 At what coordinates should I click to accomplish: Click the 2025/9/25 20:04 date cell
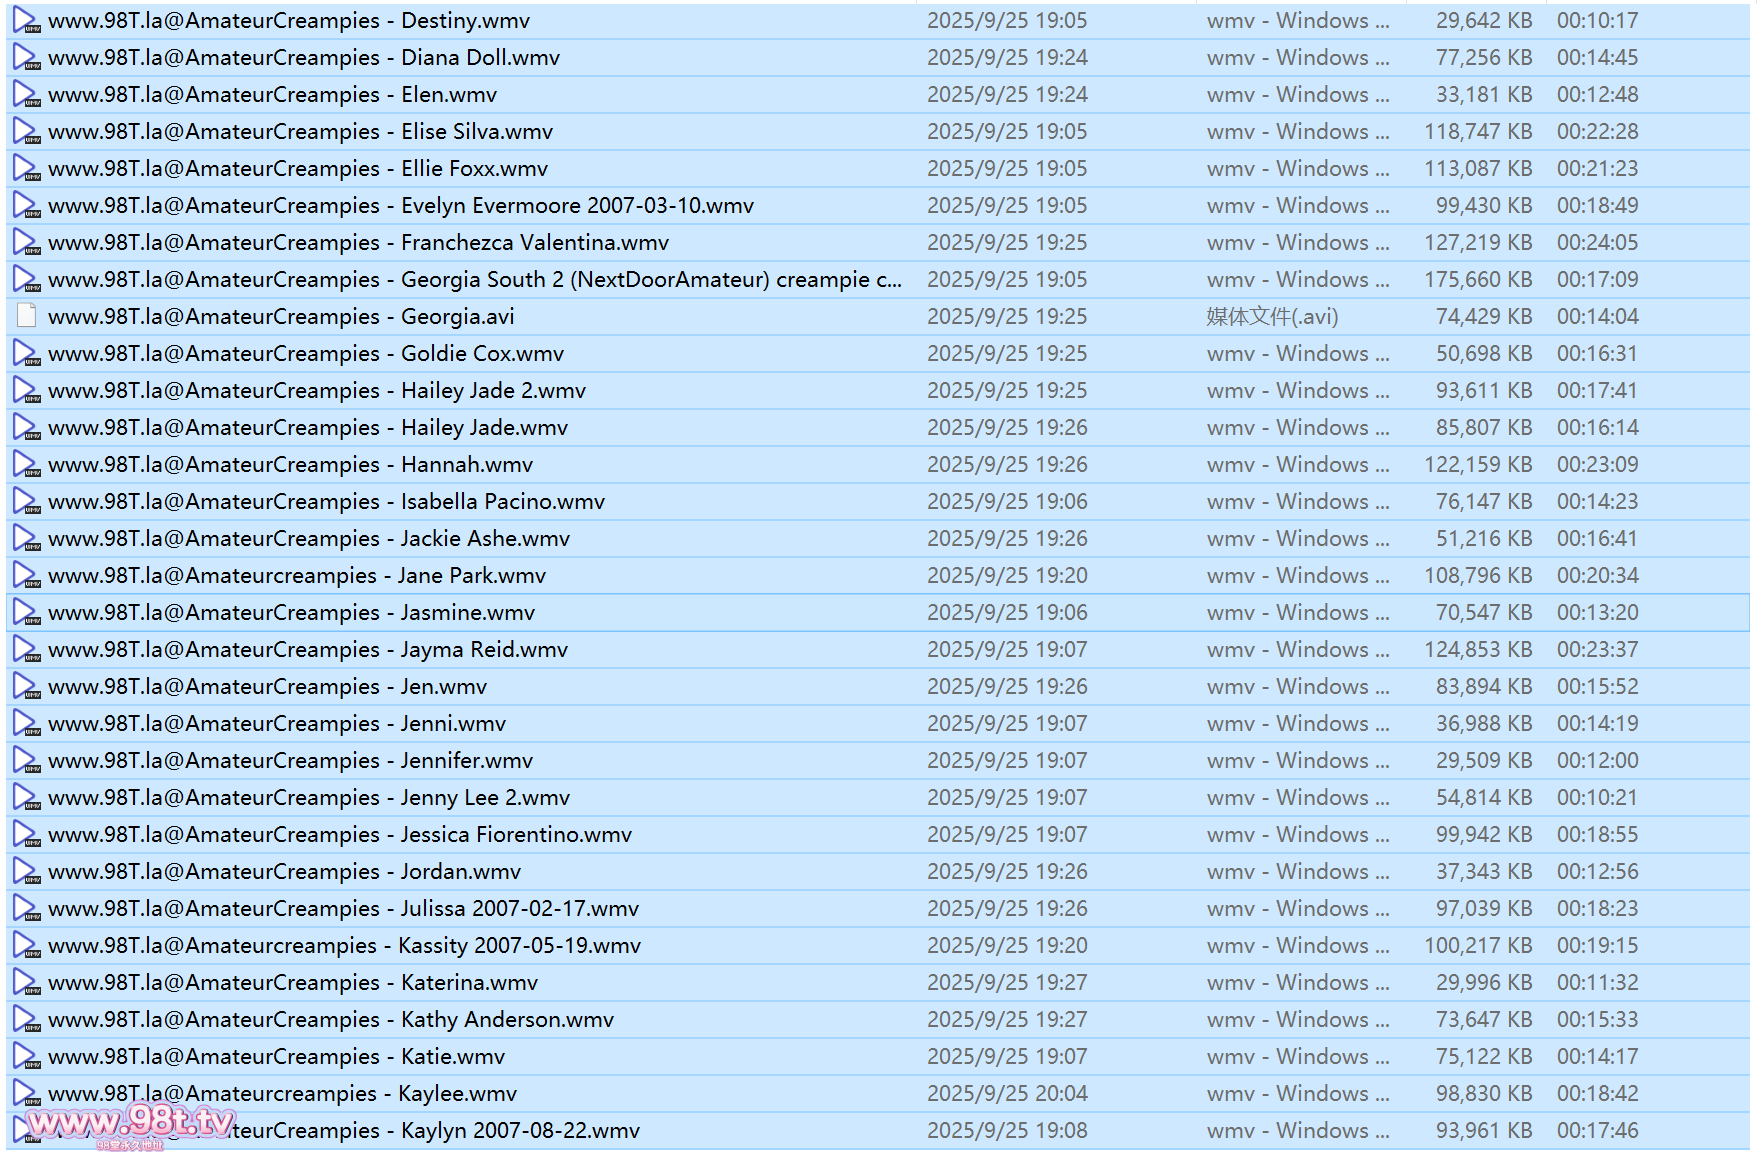pyautogui.click(x=1006, y=1094)
